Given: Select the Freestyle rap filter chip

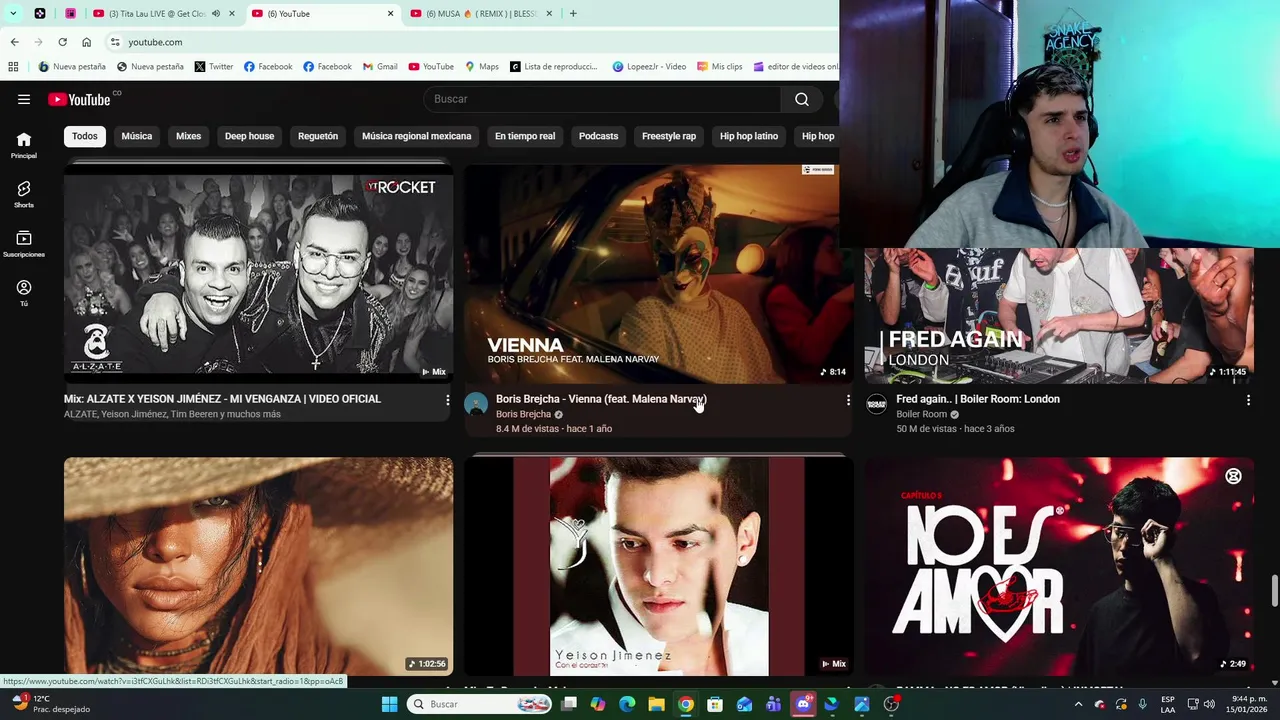Looking at the screenshot, I should coord(669,136).
